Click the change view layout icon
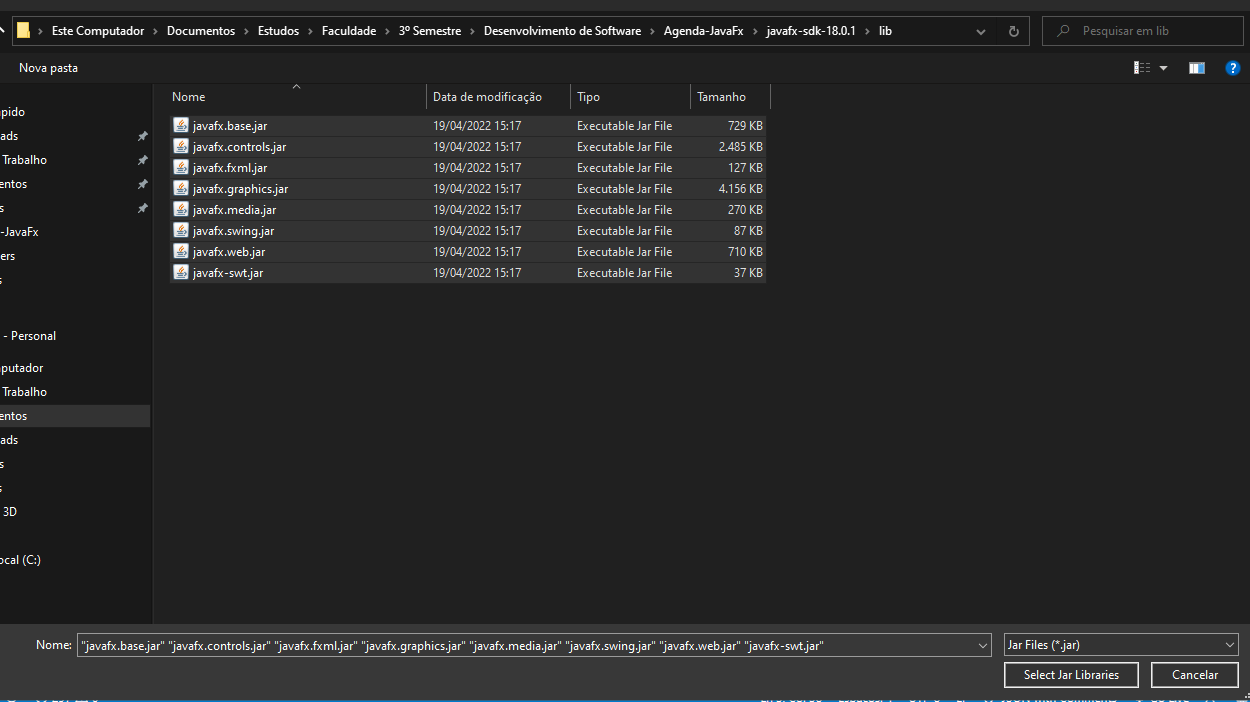This screenshot has width=1250, height=702. [x=1142, y=68]
